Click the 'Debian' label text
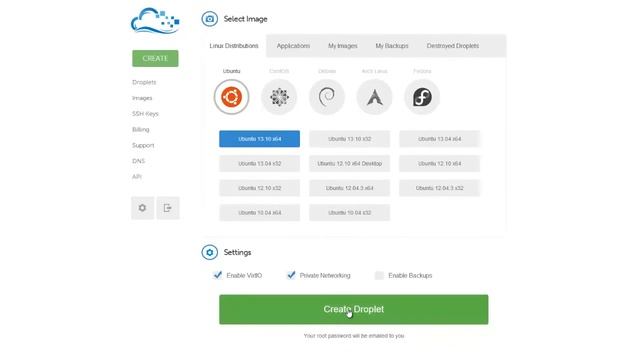Image resolution: width=640 pixels, height=360 pixels. click(x=327, y=71)
